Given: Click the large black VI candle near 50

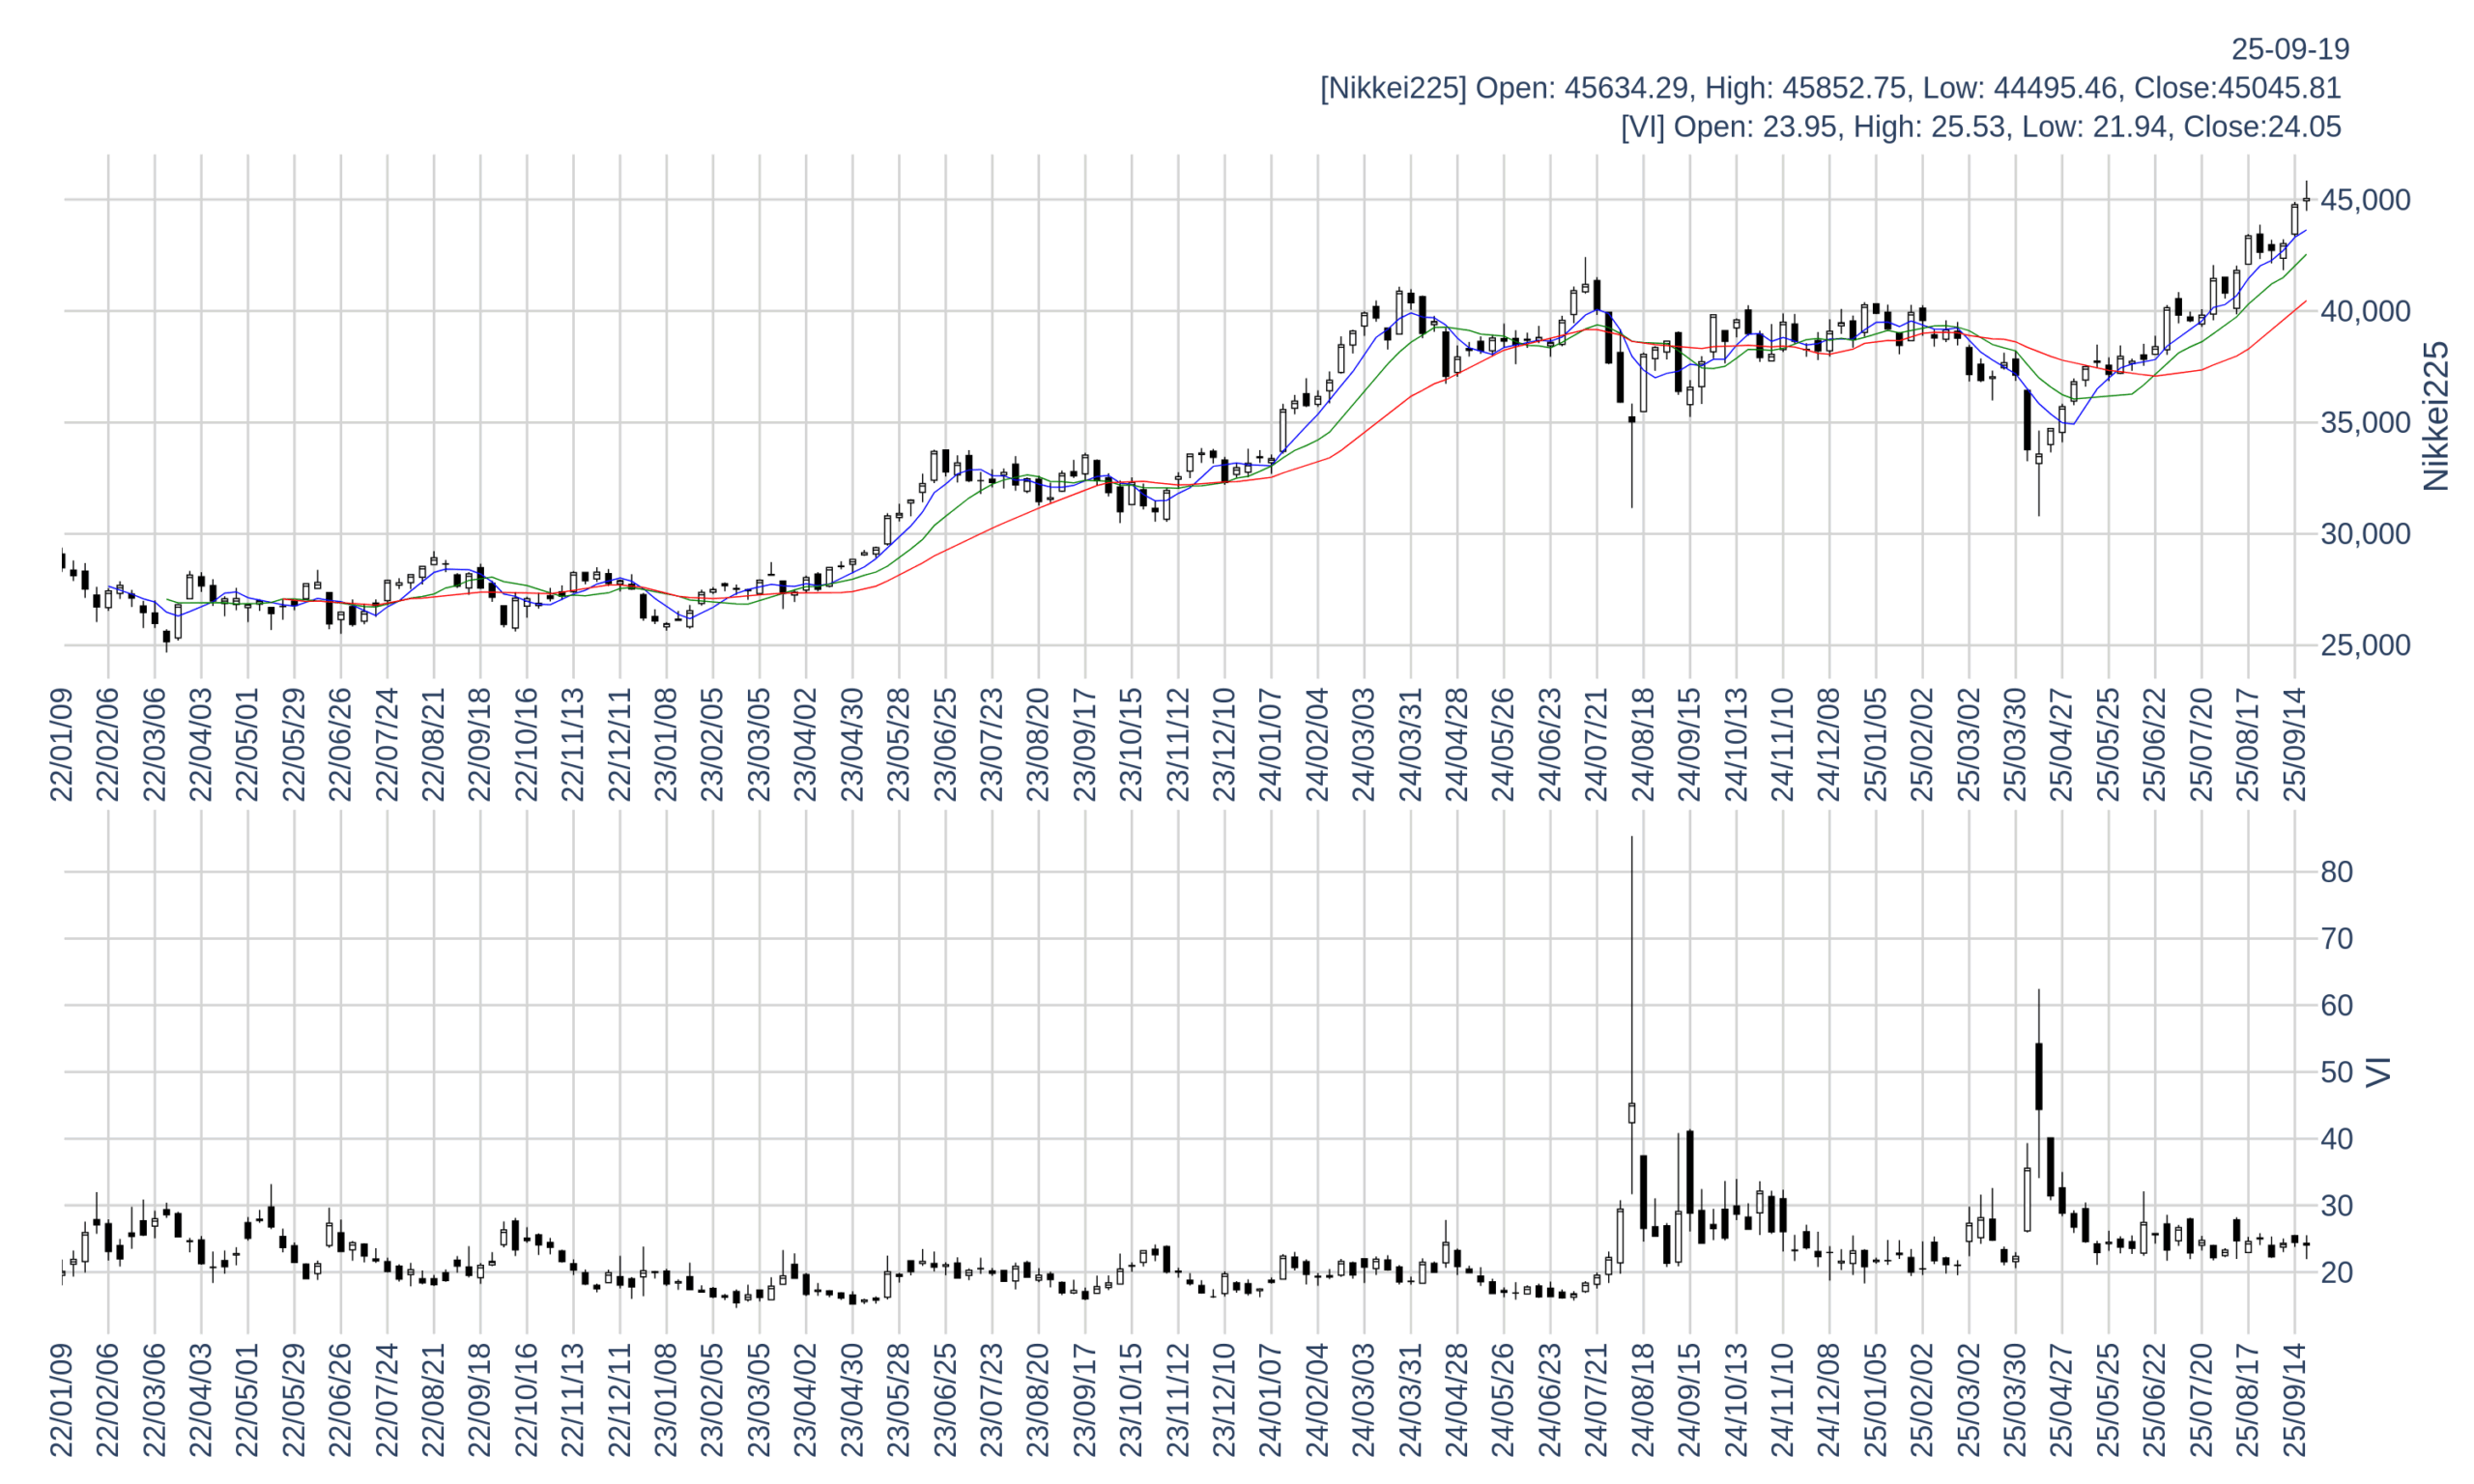Looking at the screenshot, I should point(2038,1076).
